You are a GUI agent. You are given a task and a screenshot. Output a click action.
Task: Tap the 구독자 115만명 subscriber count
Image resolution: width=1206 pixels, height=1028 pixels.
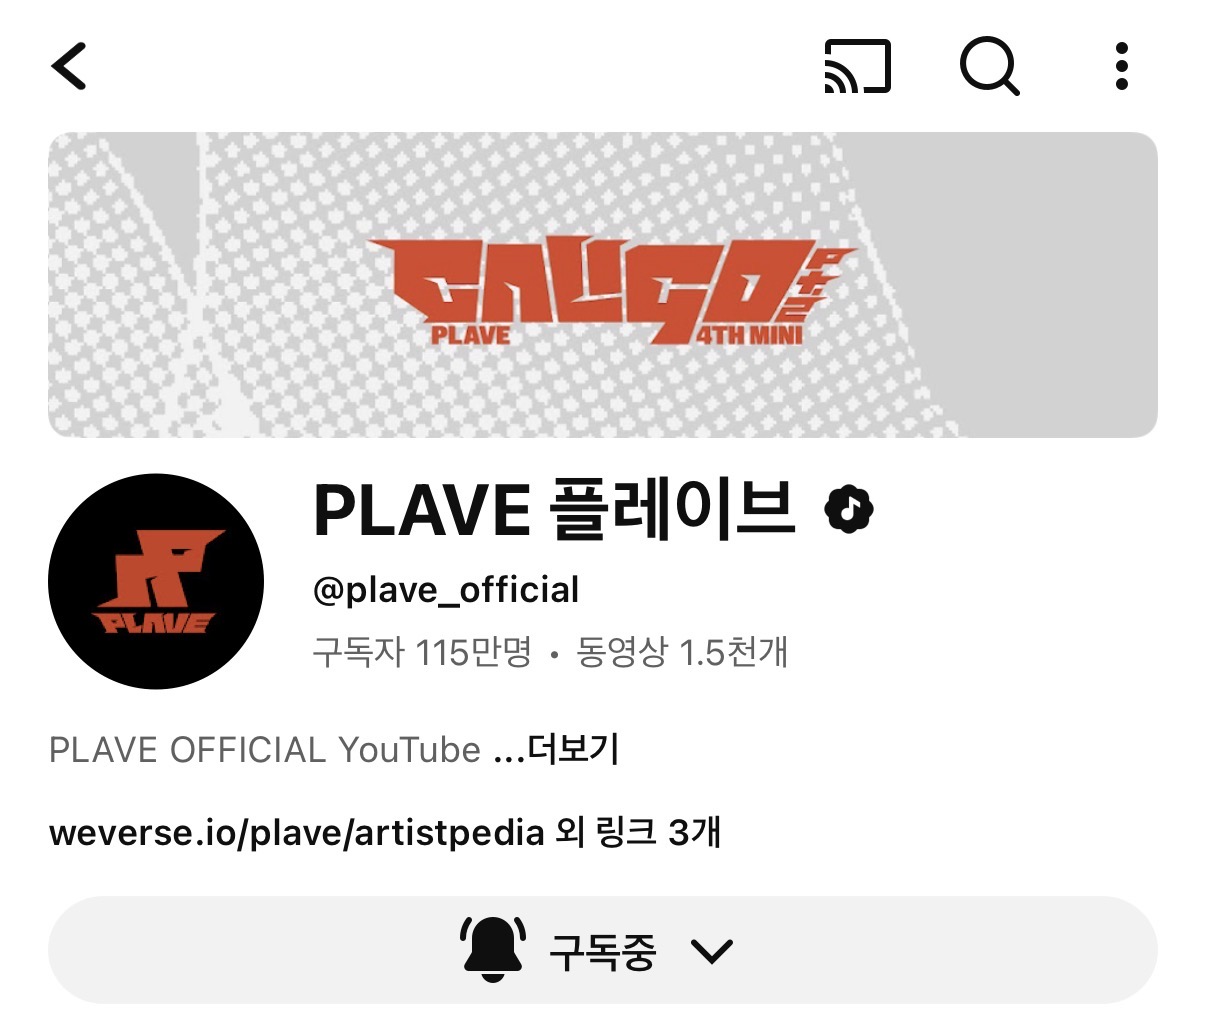[422, 653]
